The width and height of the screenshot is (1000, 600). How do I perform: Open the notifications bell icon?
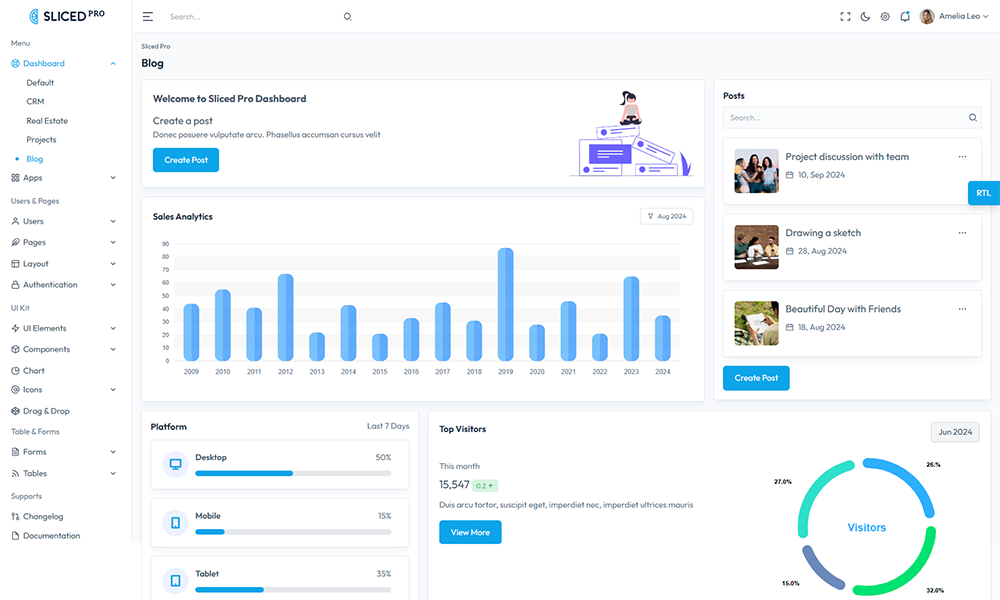[905, 17]
